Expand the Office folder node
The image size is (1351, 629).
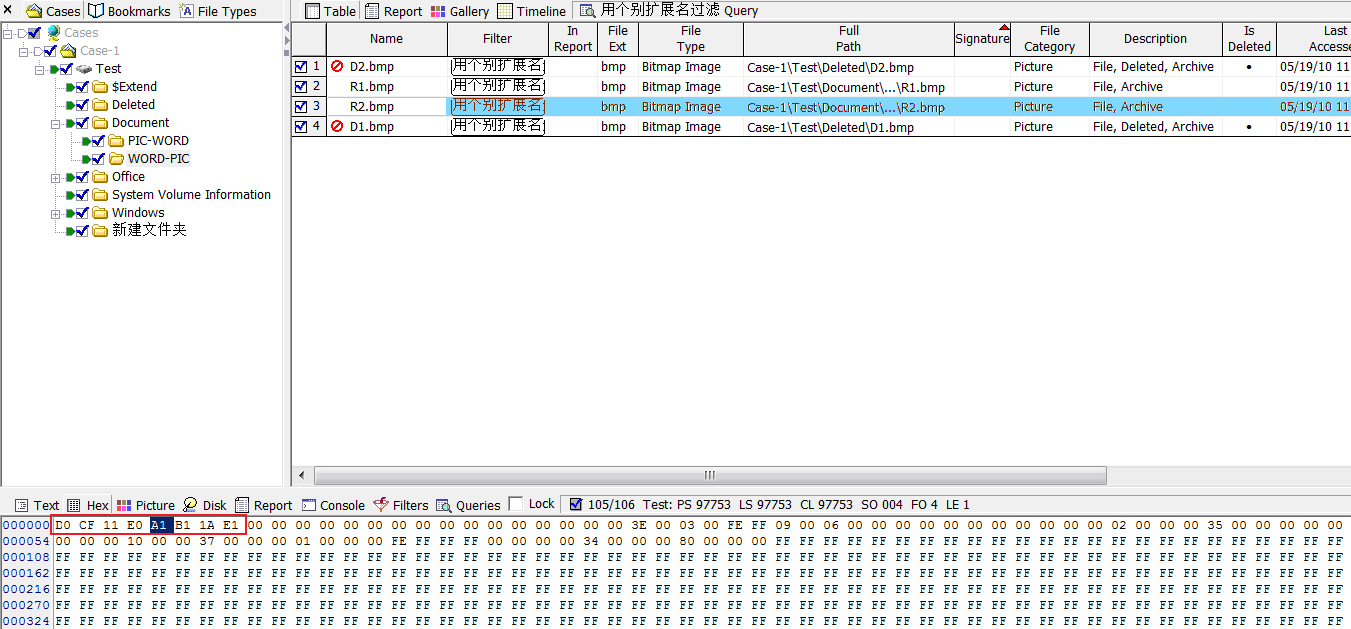(x=56, y=177)
